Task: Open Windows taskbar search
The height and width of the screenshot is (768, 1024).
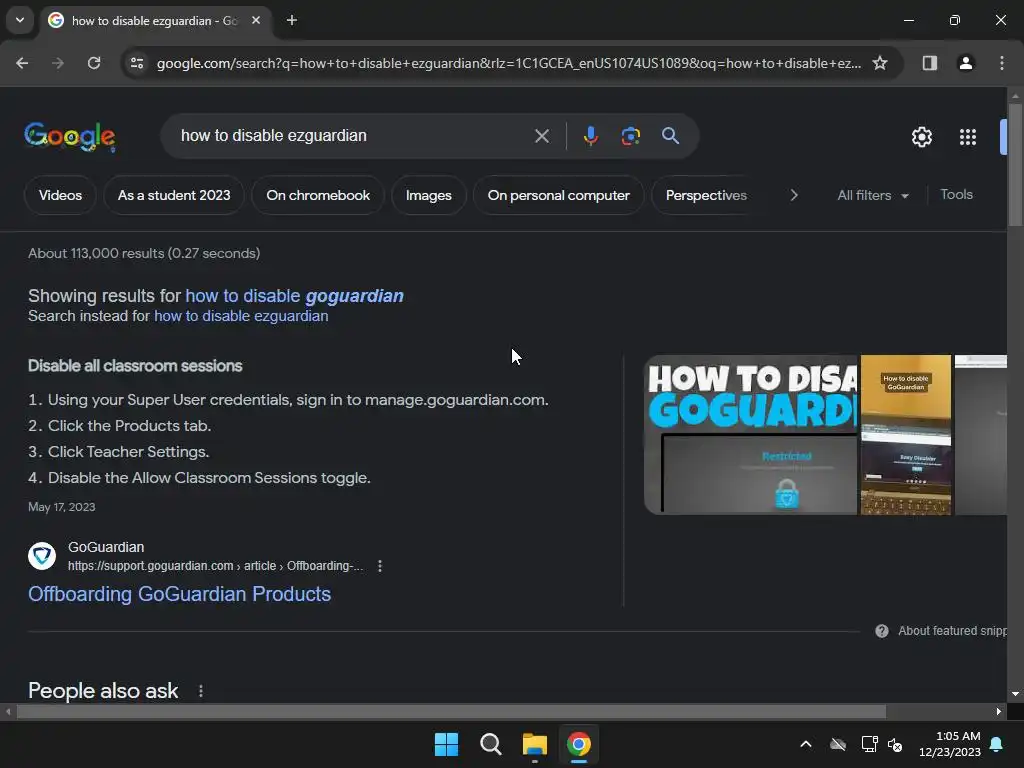Action: coord(490,744)
